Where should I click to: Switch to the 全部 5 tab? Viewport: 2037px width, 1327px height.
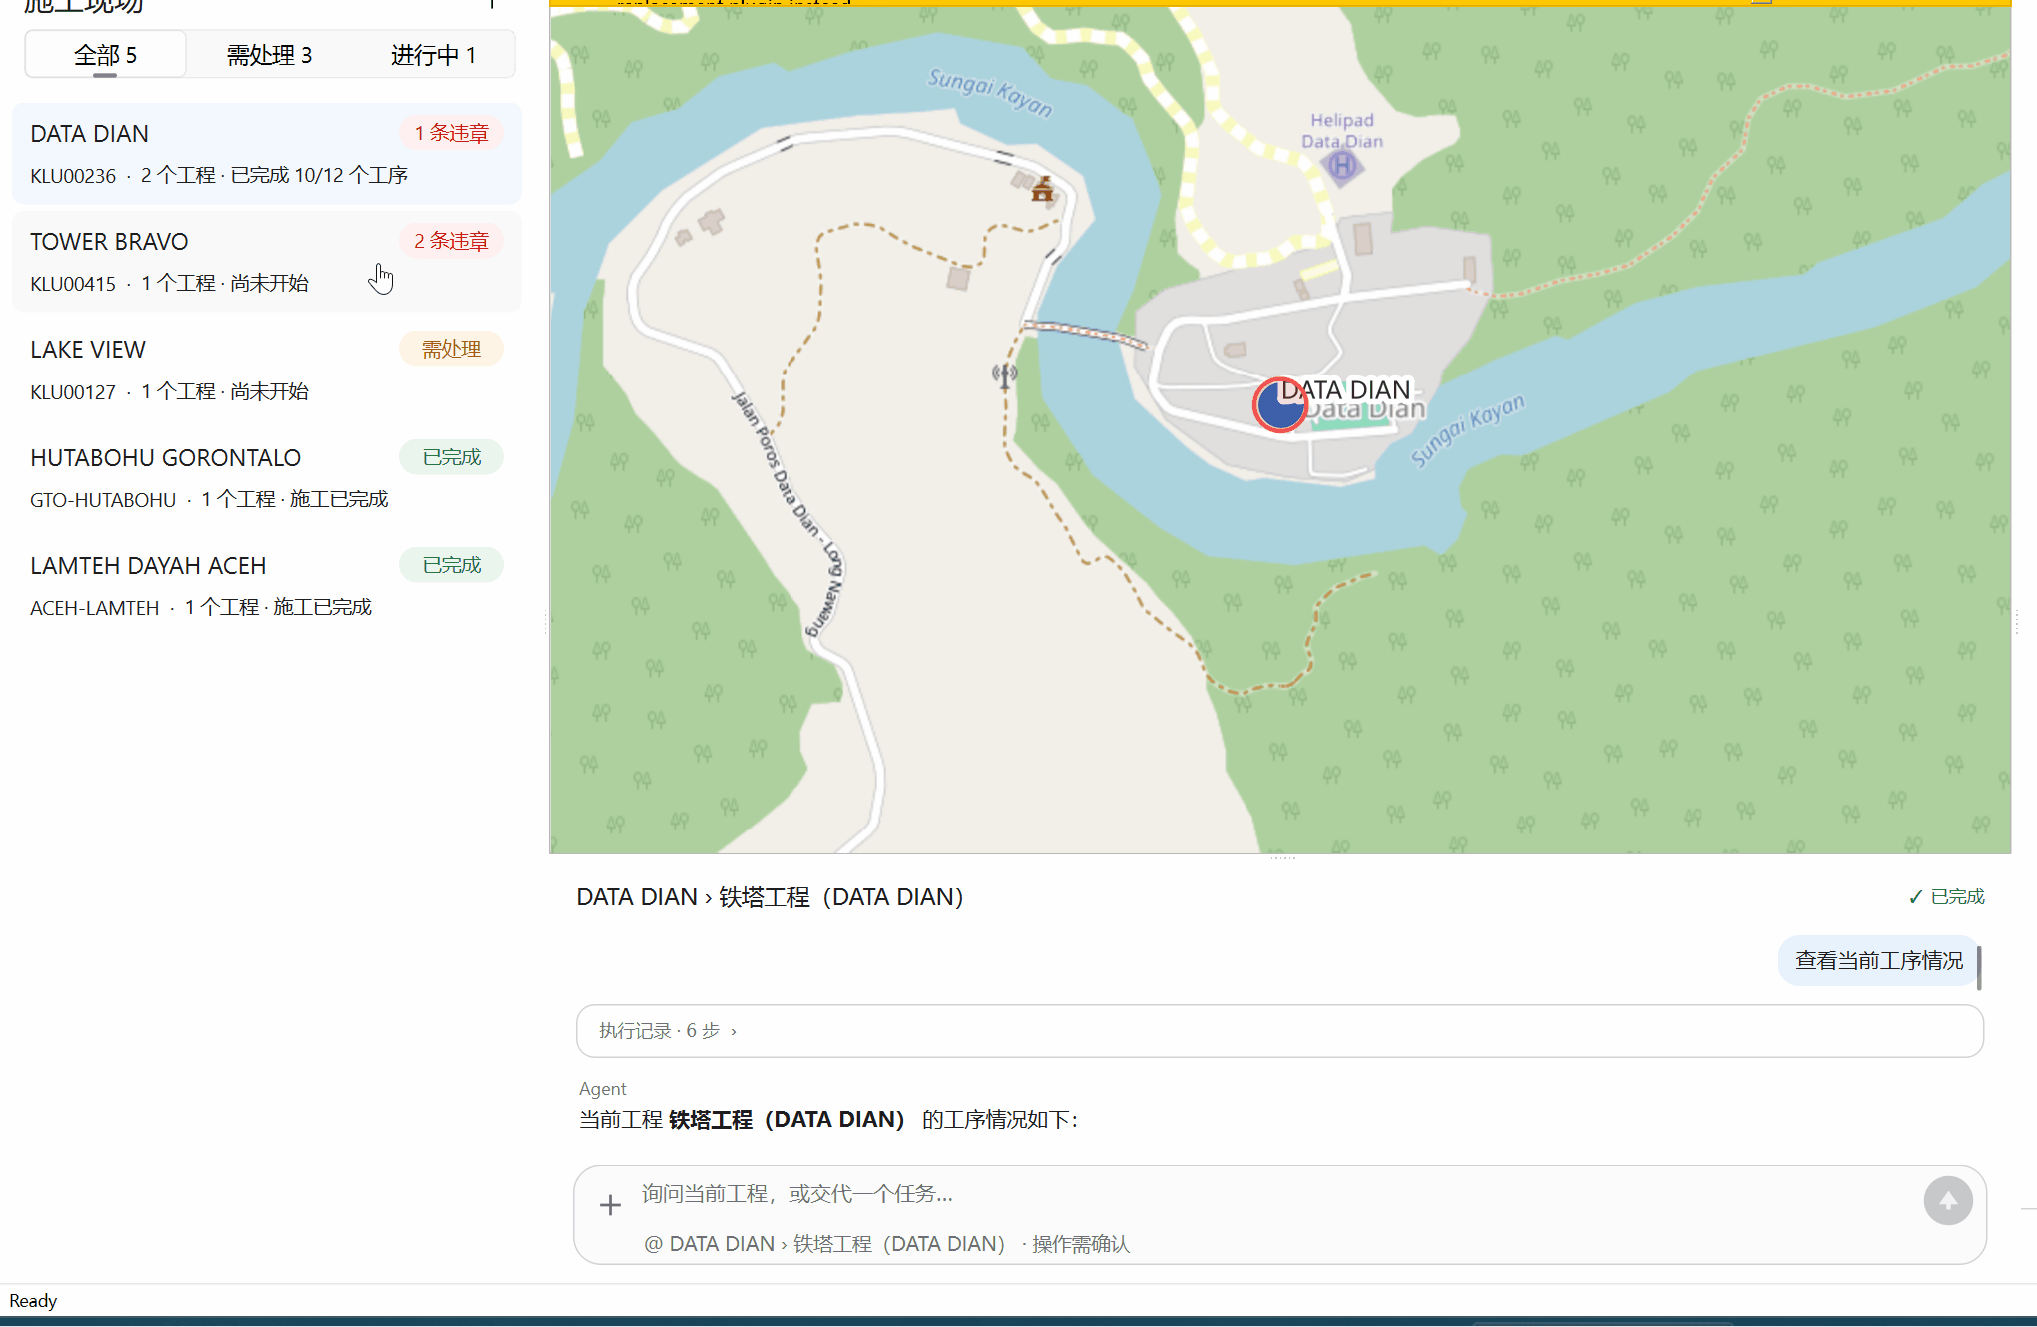(x=105, y=54)
